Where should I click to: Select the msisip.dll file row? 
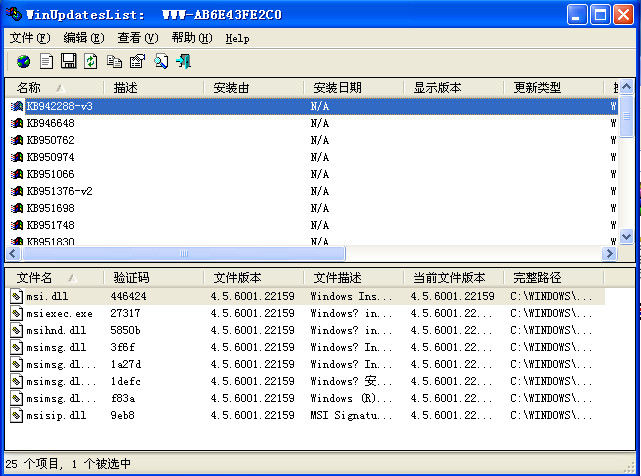pos(306,415)
